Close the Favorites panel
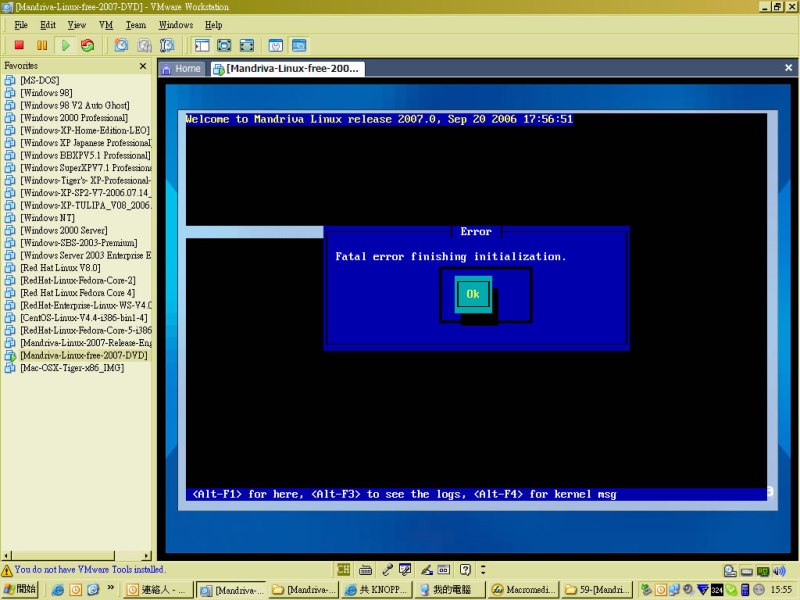This screenshot has width=800, height=600. tap(143, 66)
